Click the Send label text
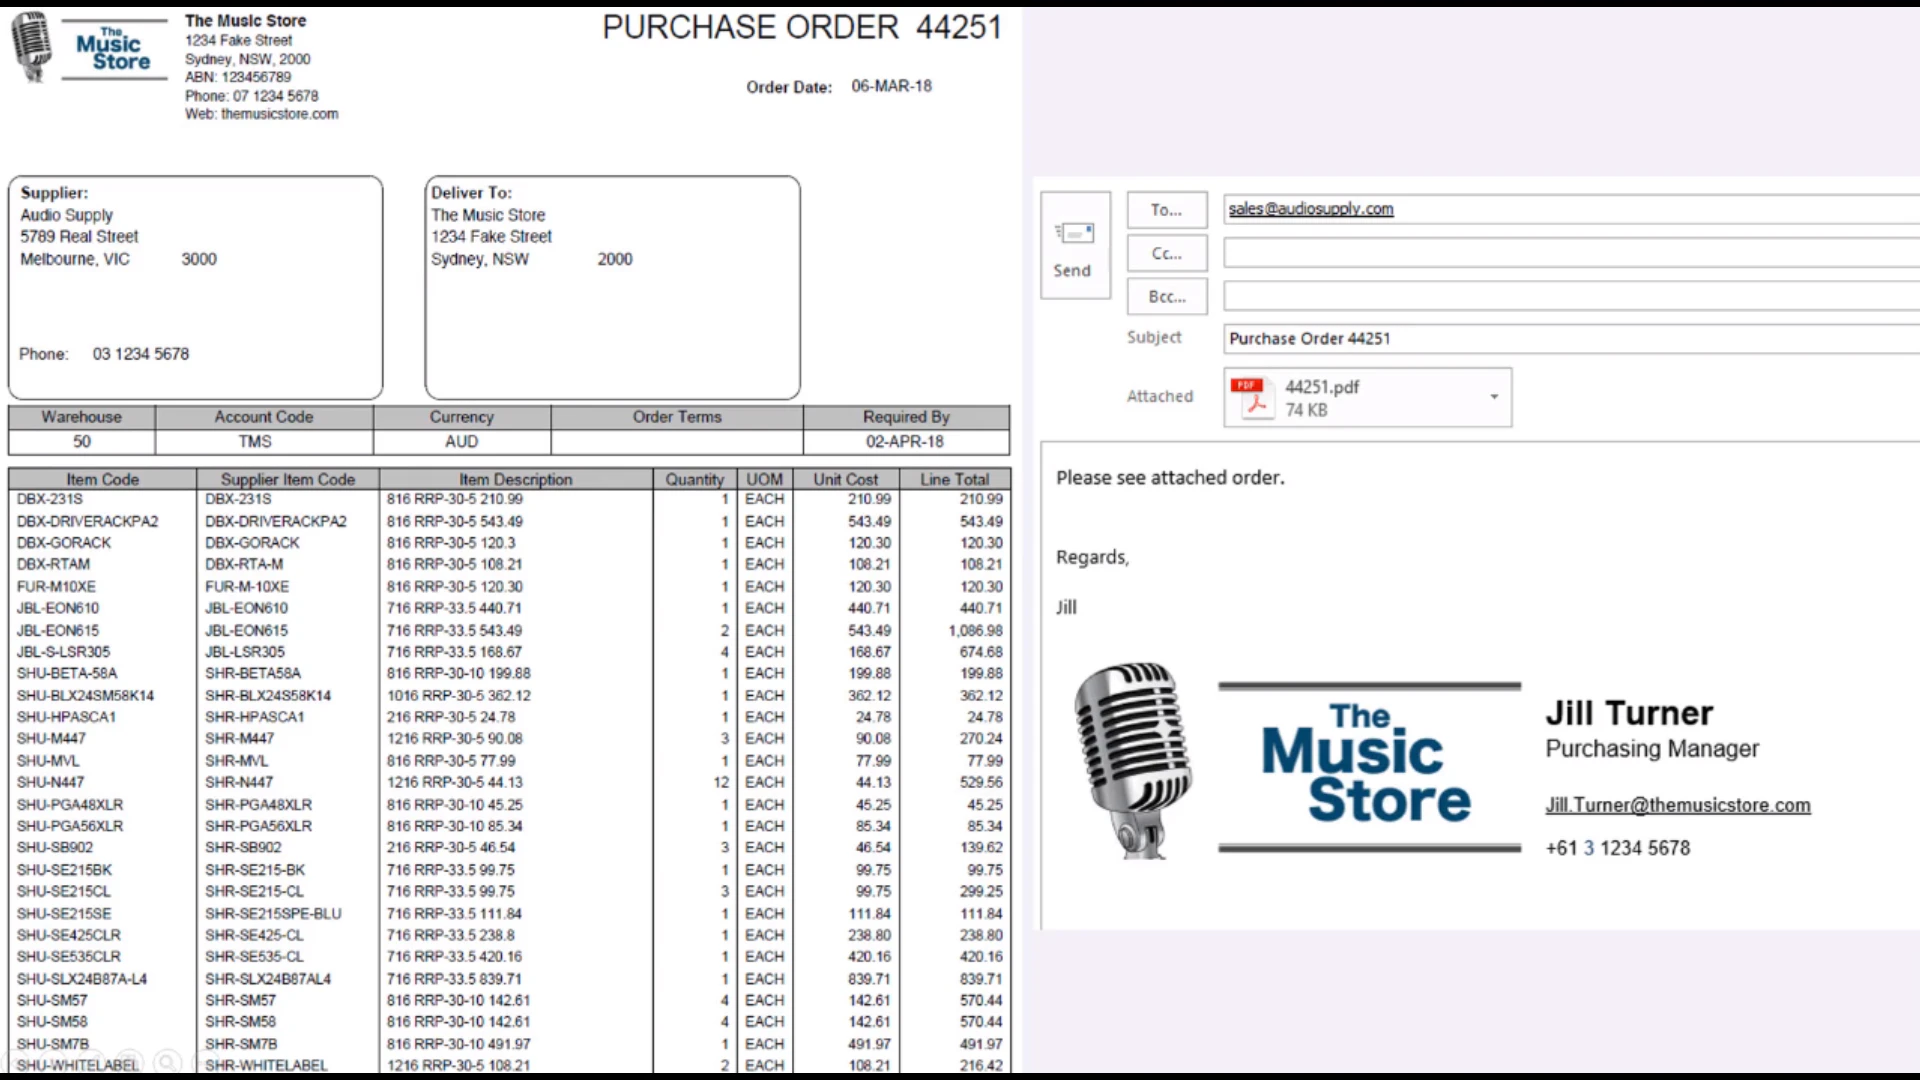This screenshot has height=1080, width=1920. [1072, 271]
